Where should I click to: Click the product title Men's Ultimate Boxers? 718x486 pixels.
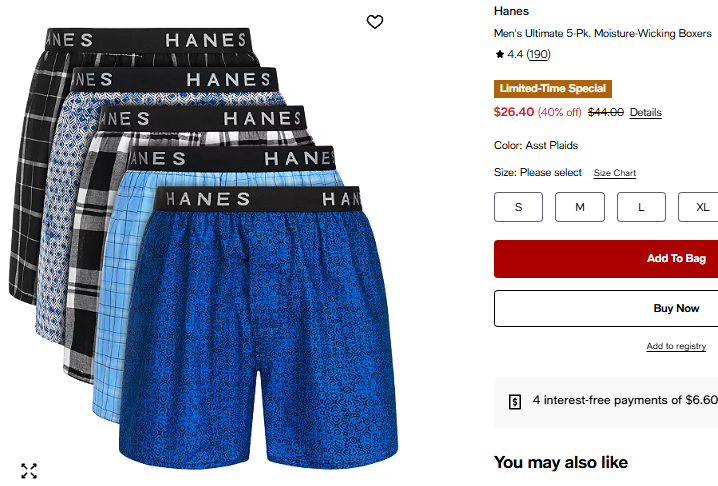[x=603, y=33]
